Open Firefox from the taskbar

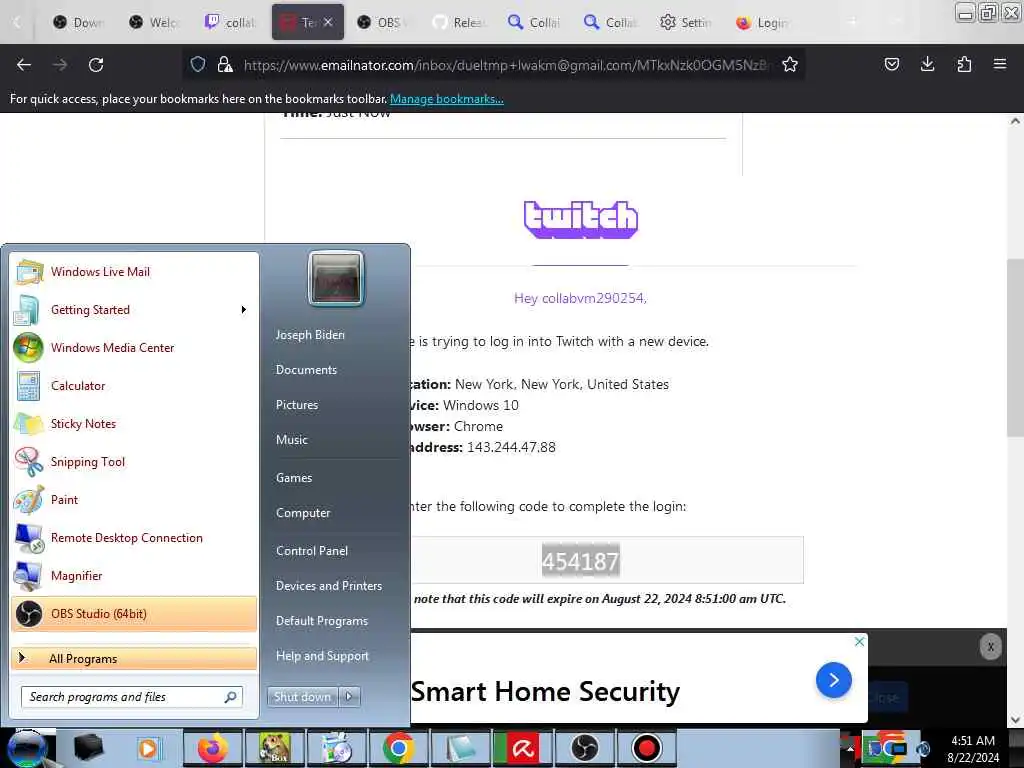point(212,748)
